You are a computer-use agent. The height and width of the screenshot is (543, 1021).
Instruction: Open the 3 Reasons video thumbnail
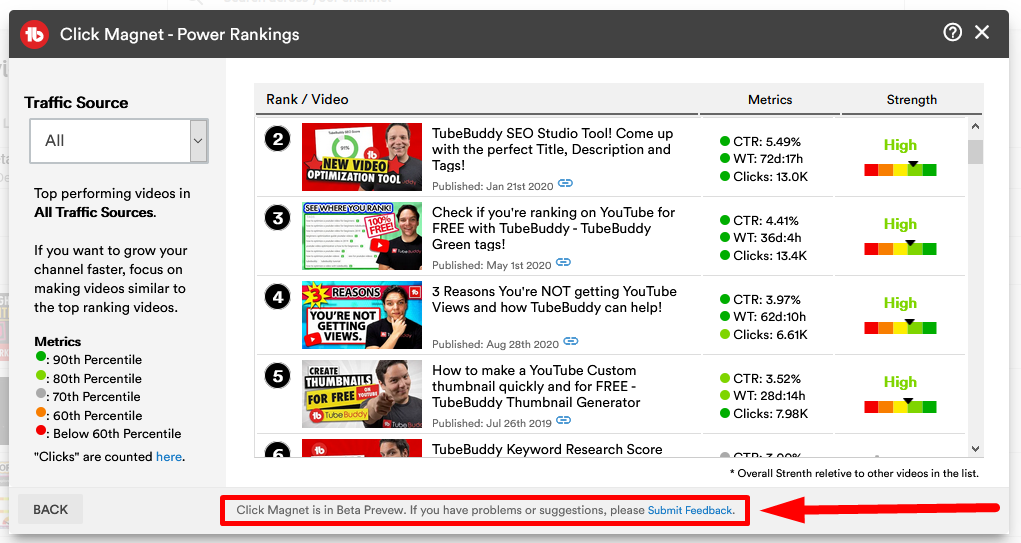pyautogui.click(x=362, y=315)
